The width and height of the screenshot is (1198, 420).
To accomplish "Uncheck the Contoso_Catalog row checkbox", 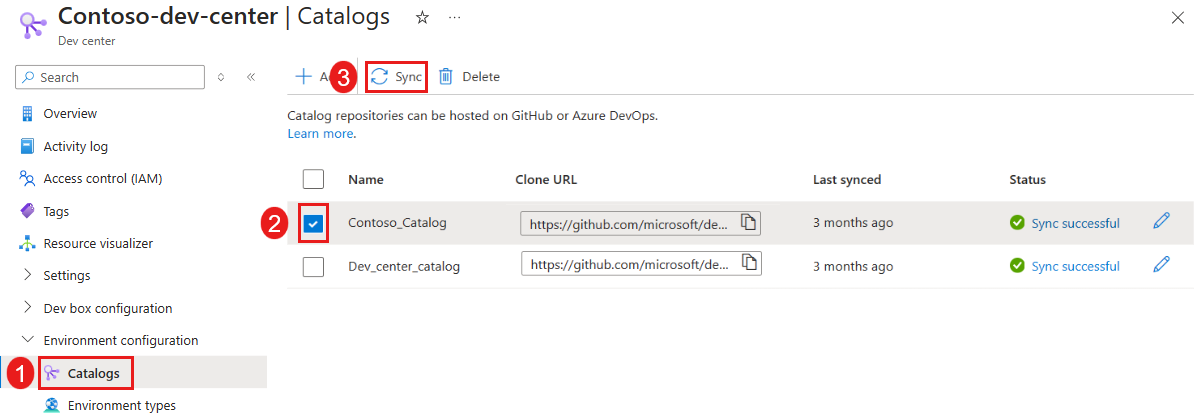I will (x=313, y=223).
